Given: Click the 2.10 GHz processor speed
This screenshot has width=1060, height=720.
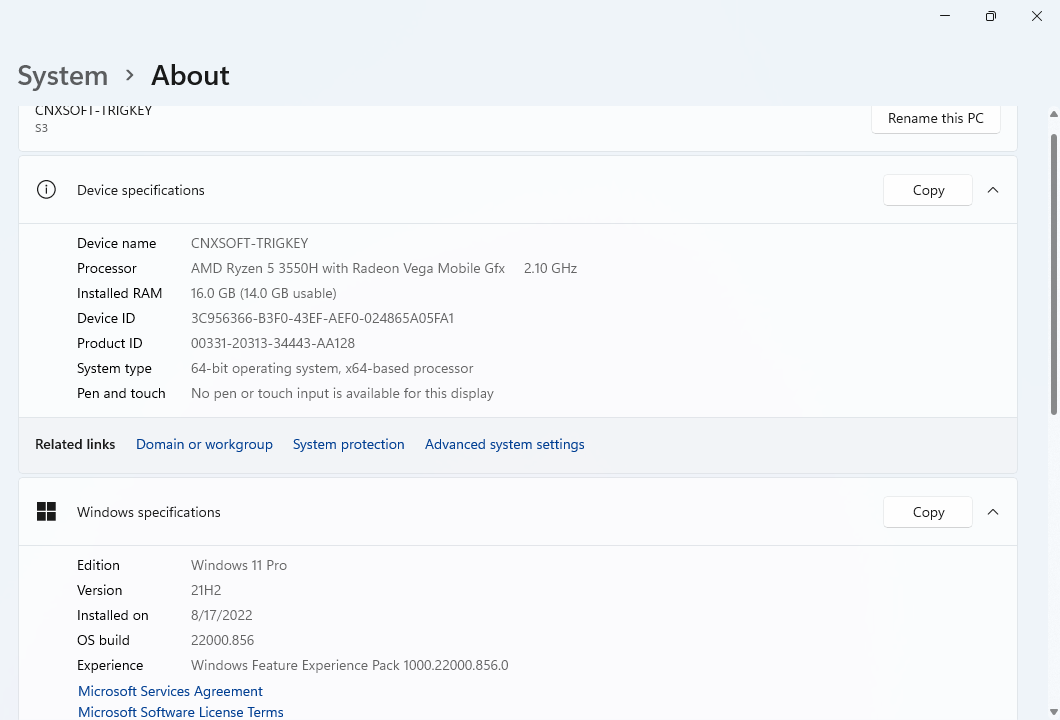Looking at the screenshot, I should click(550, 268).
